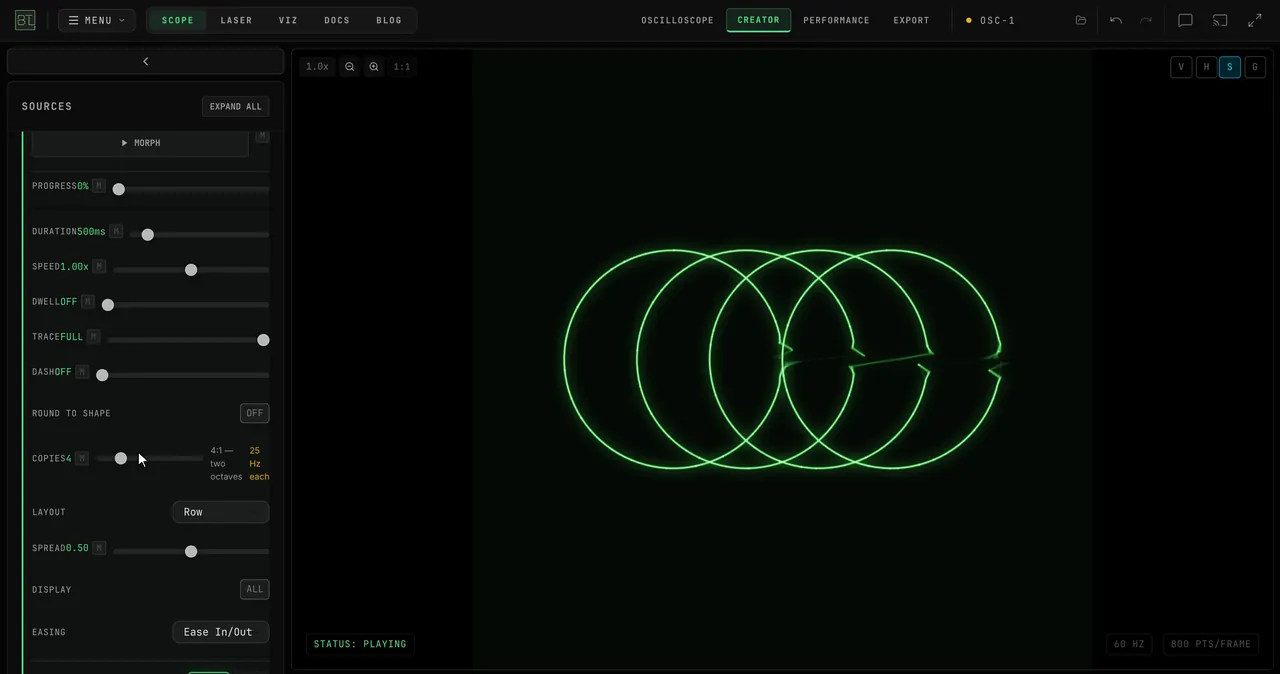1280x674 pixels.
Task: Toggle Round to Shape OFF switch
Action: pos(255,413)
